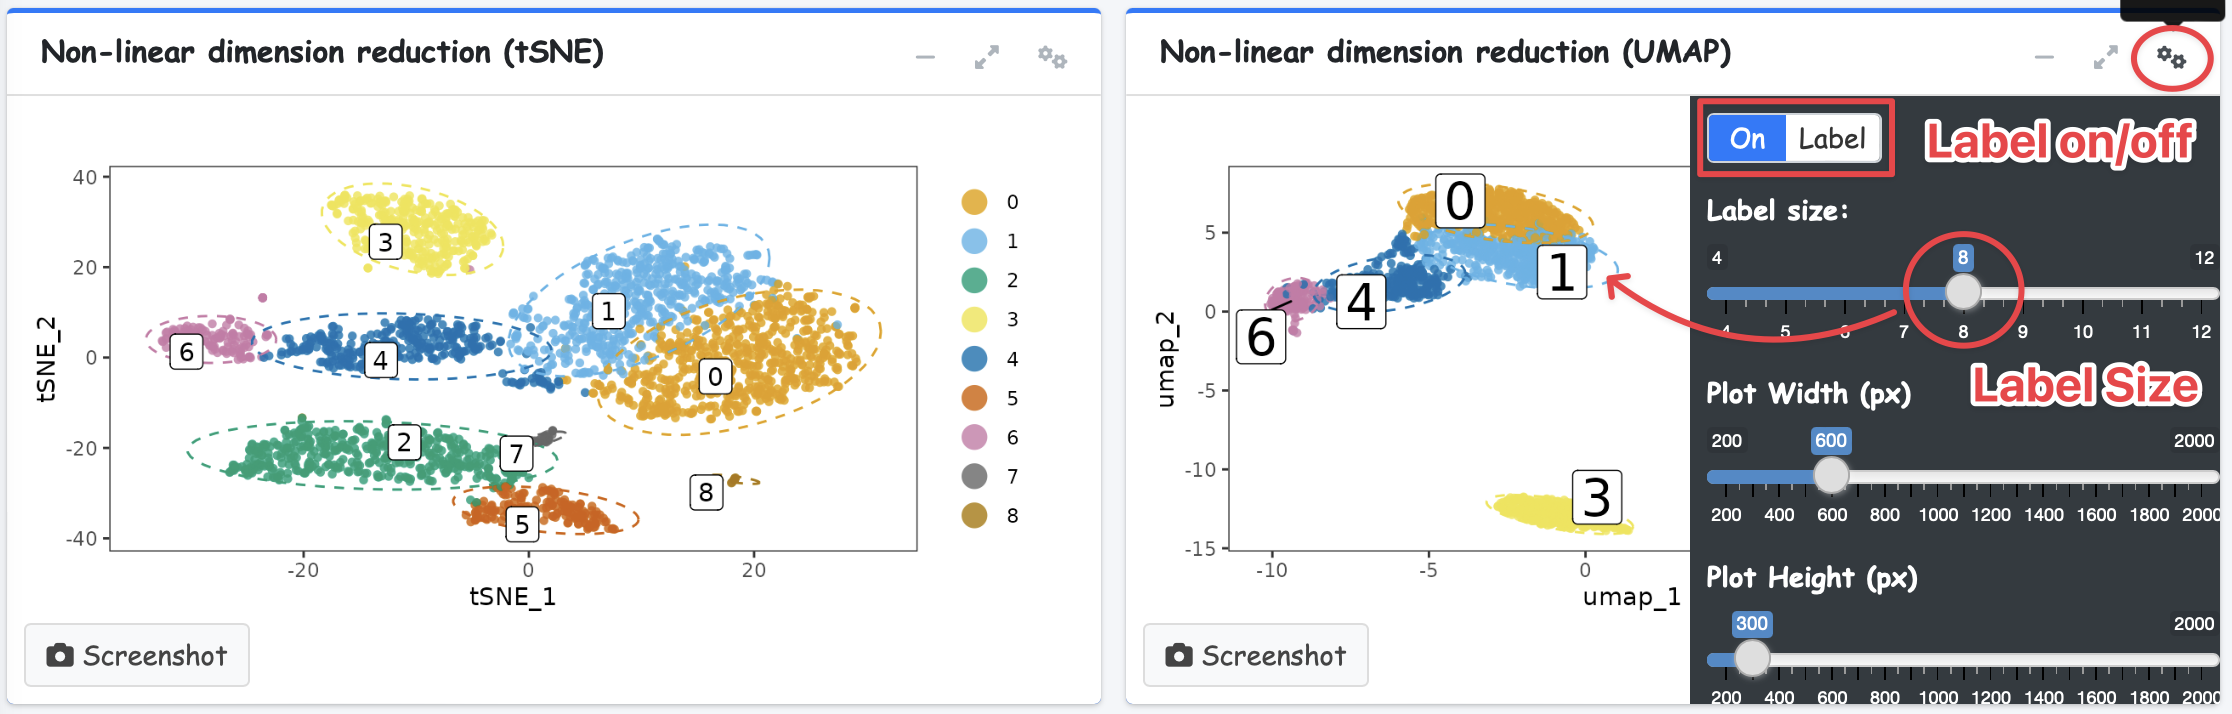Open tSNE panel settings gear icon
The image size is (2232, 714).
coord(1051,57)
